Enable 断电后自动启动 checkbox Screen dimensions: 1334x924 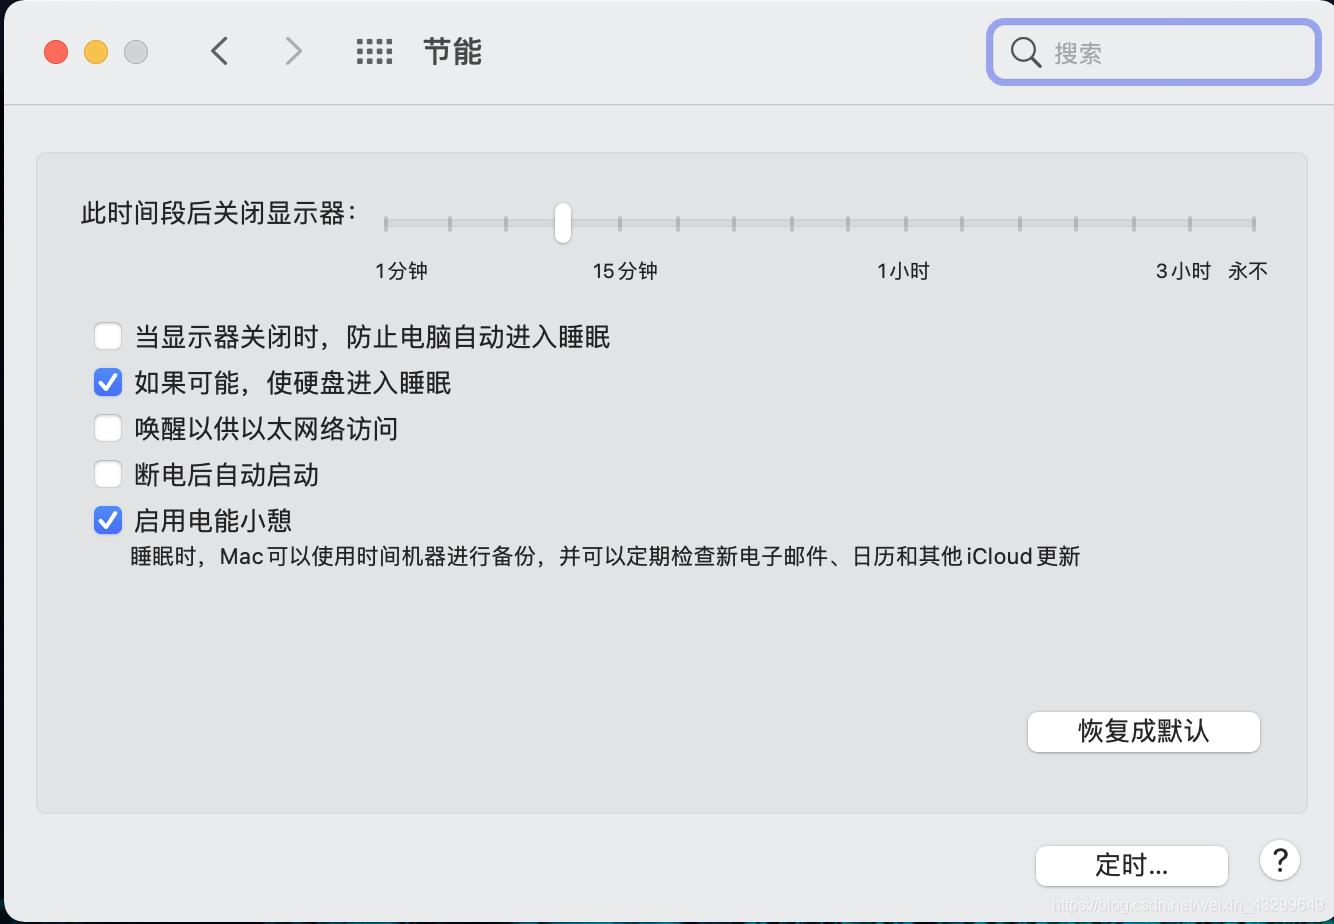[x=108, y=474]
